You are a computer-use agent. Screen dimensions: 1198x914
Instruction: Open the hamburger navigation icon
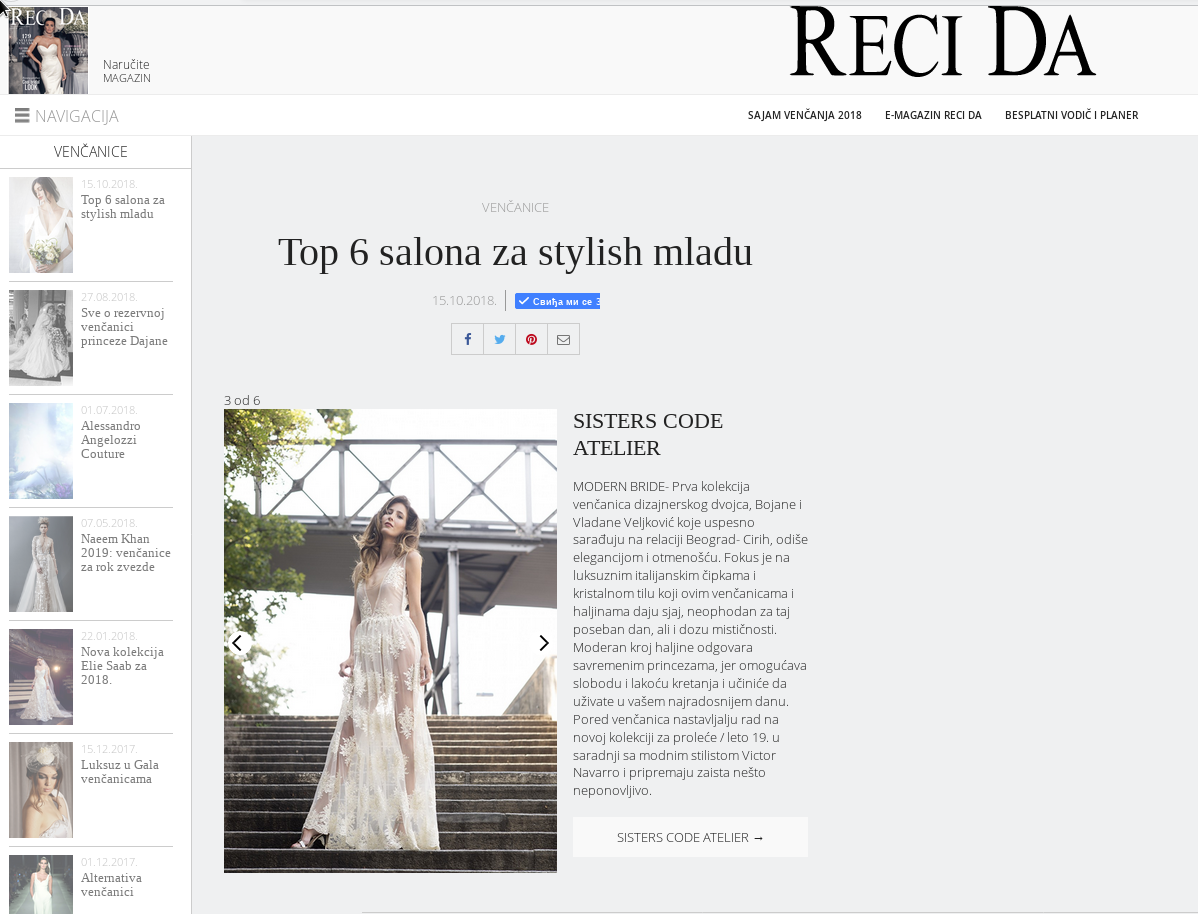[22, 115]
